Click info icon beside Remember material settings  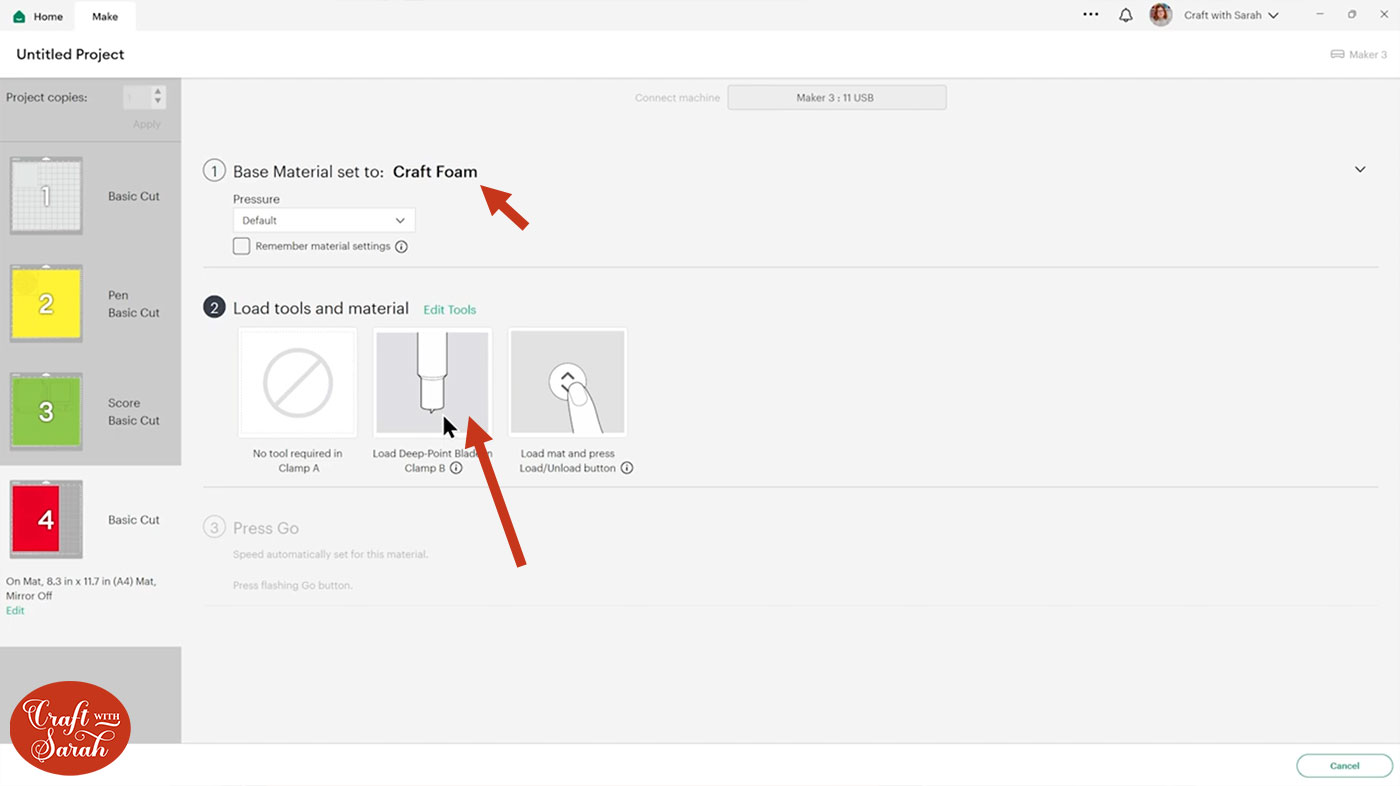tap(401, 246)
